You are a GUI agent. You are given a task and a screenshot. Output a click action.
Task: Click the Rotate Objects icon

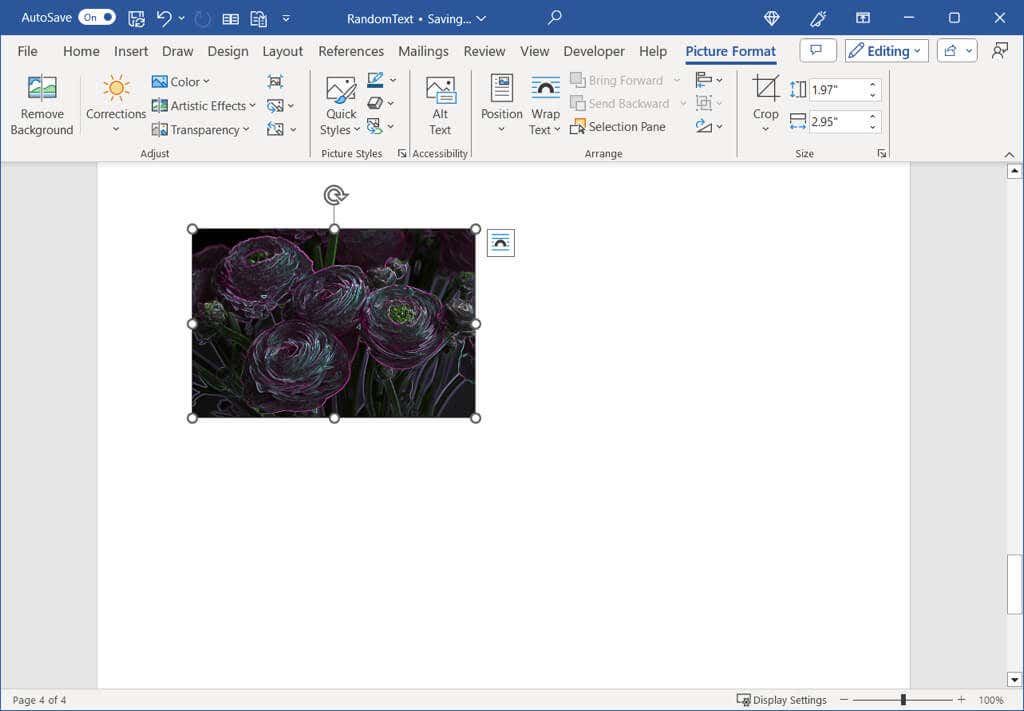(703, 126)
